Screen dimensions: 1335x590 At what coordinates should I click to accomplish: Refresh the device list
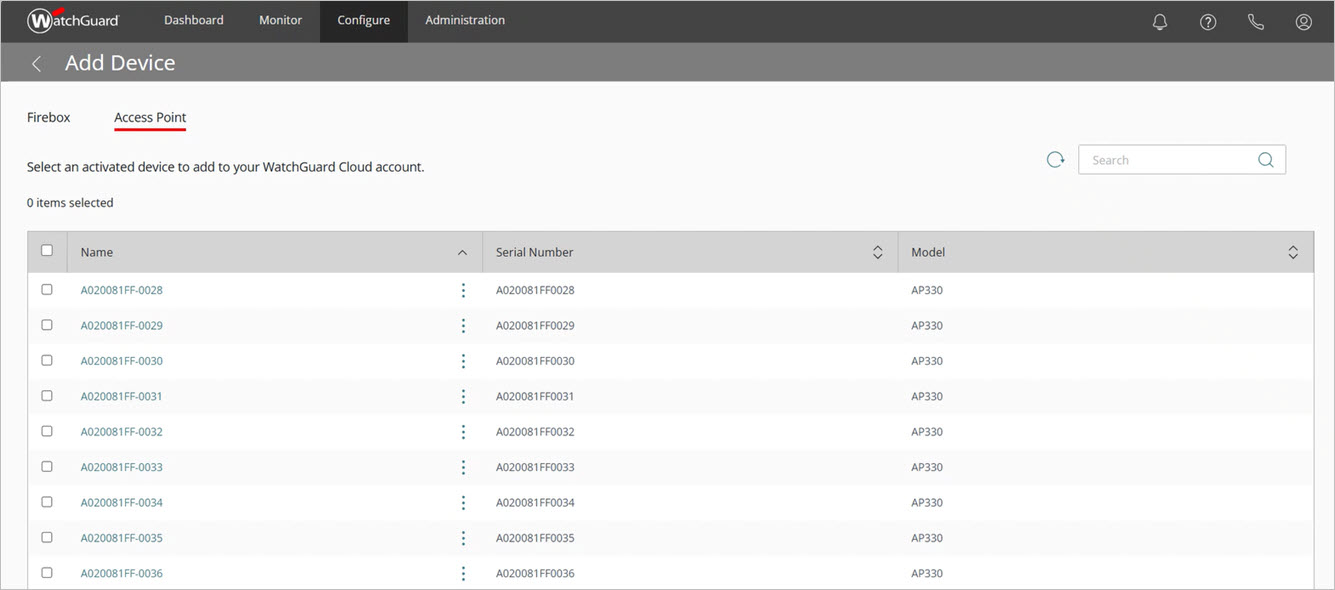pyautogui.click(x=1055, y=159)
